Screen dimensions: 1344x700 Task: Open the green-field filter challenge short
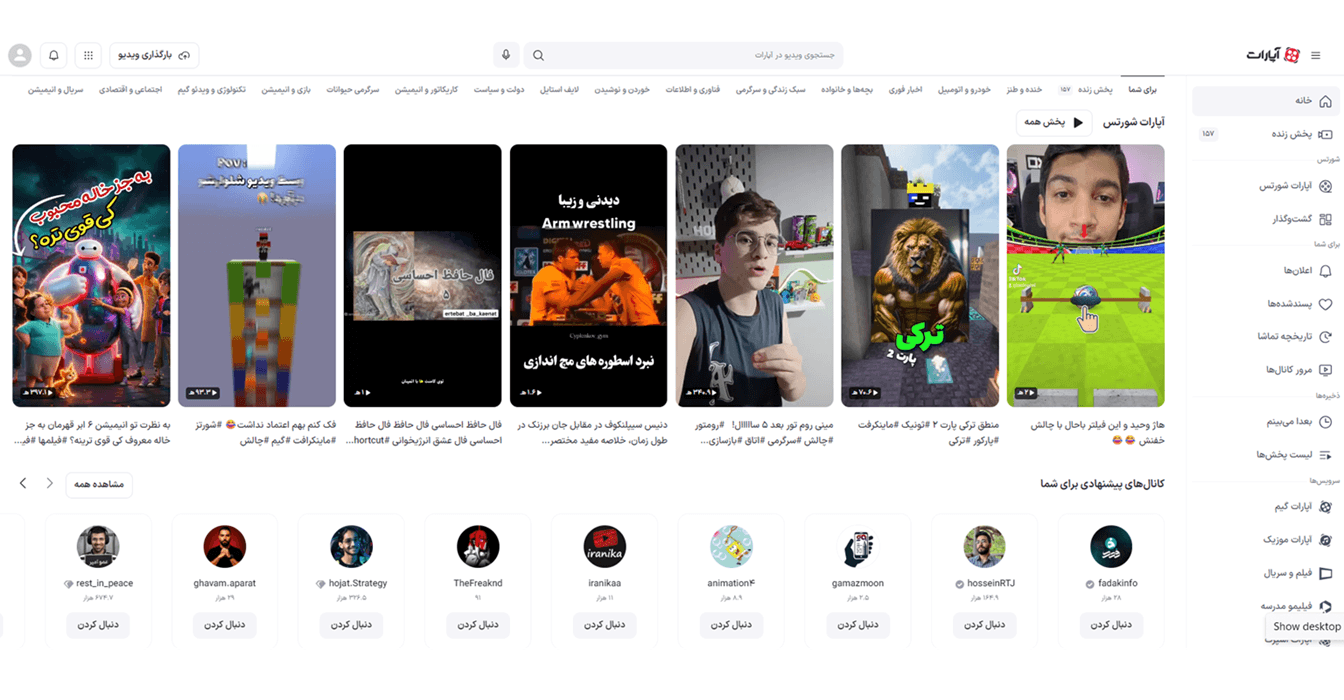(x=1086, y=276)
